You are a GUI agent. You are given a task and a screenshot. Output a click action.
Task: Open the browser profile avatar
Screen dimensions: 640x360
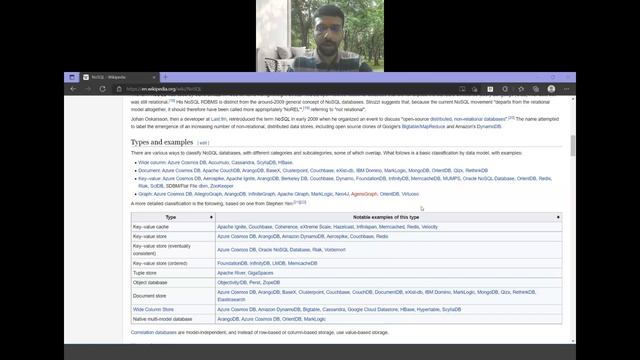point(551,89)
